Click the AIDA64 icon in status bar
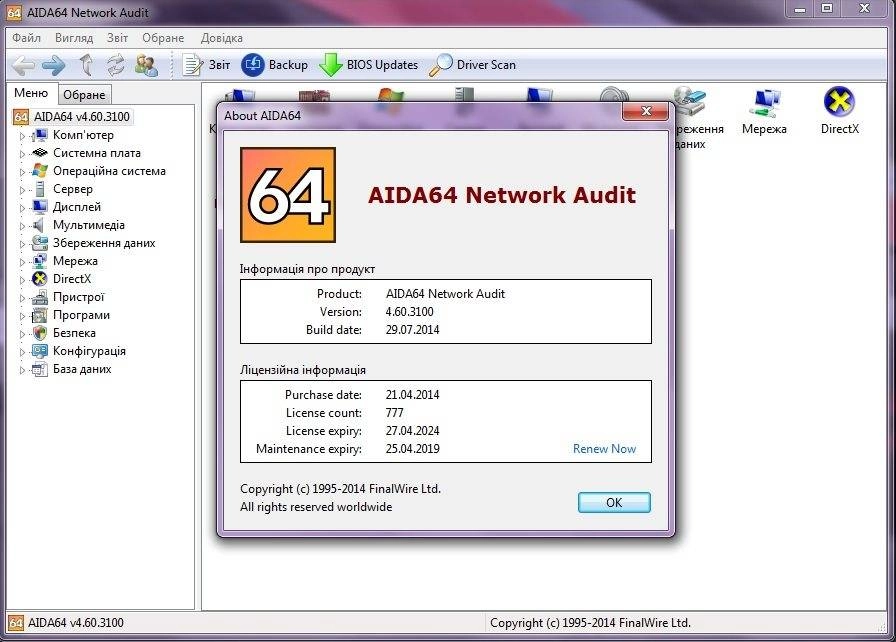Viewport: 896px width, 642px height. (17, 623)
